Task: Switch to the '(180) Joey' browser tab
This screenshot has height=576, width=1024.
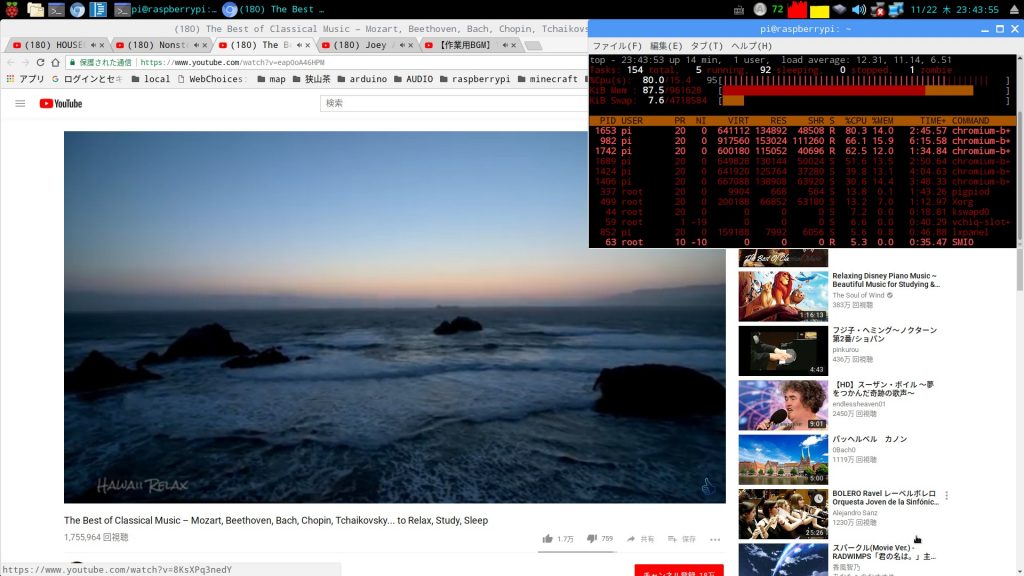Action: 366,45
